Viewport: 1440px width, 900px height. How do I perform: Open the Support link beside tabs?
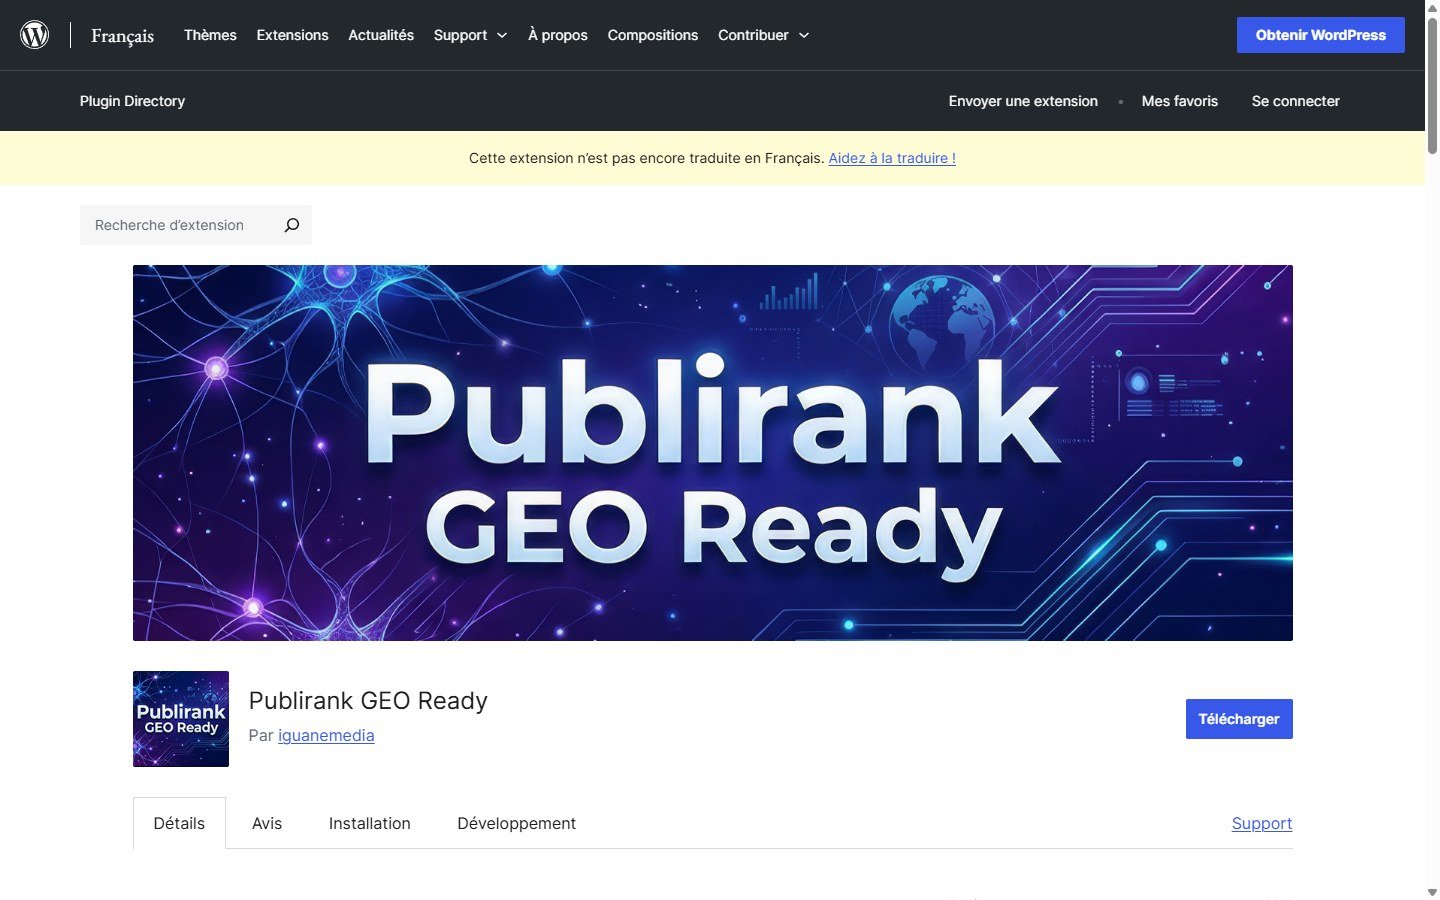(x=1262, y=823)
